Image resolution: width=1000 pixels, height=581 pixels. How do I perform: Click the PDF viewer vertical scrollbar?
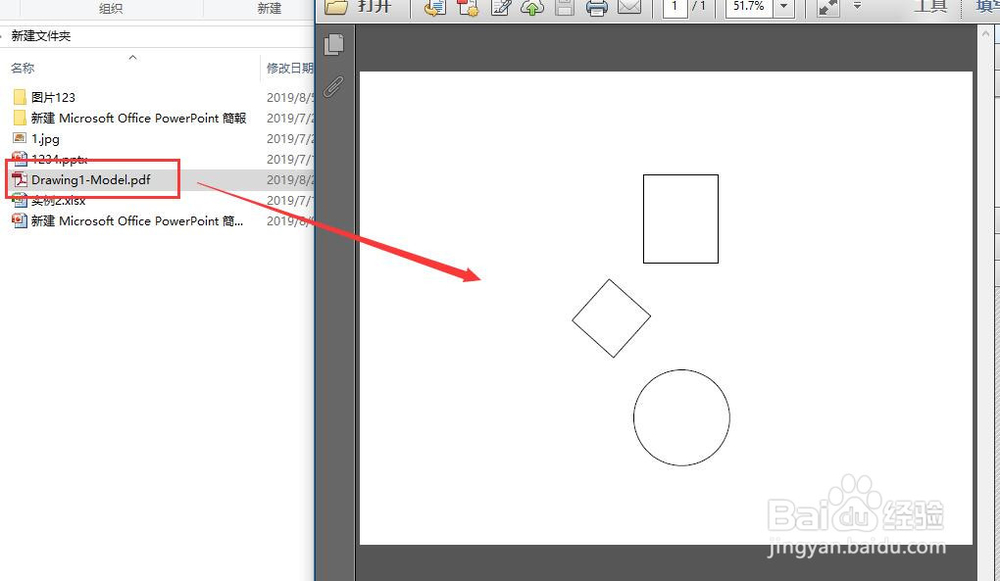point(985,303)
